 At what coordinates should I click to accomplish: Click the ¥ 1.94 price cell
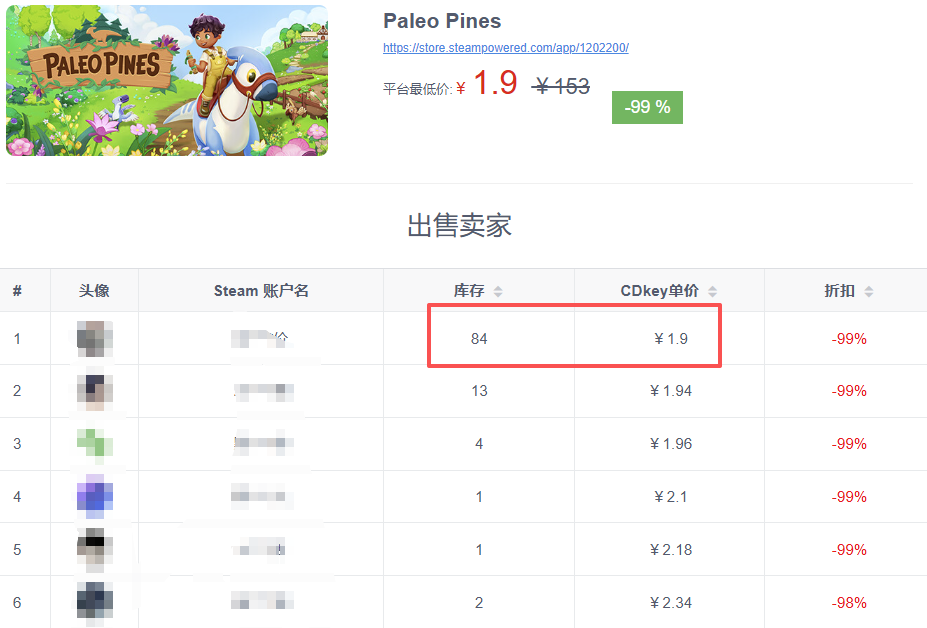(671, 391)
